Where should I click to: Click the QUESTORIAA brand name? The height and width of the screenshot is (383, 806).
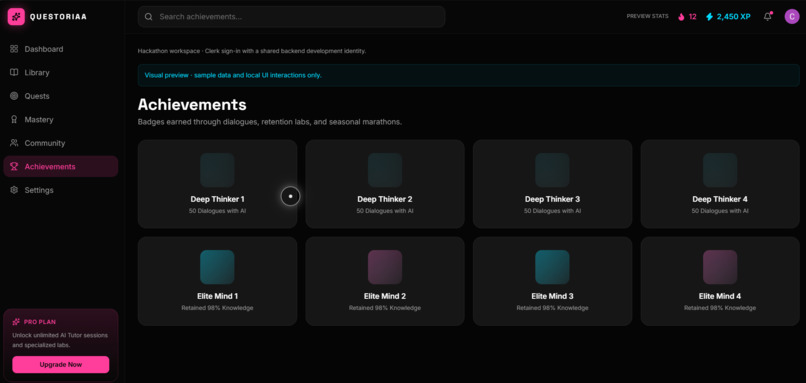click(x=58, y=16)
